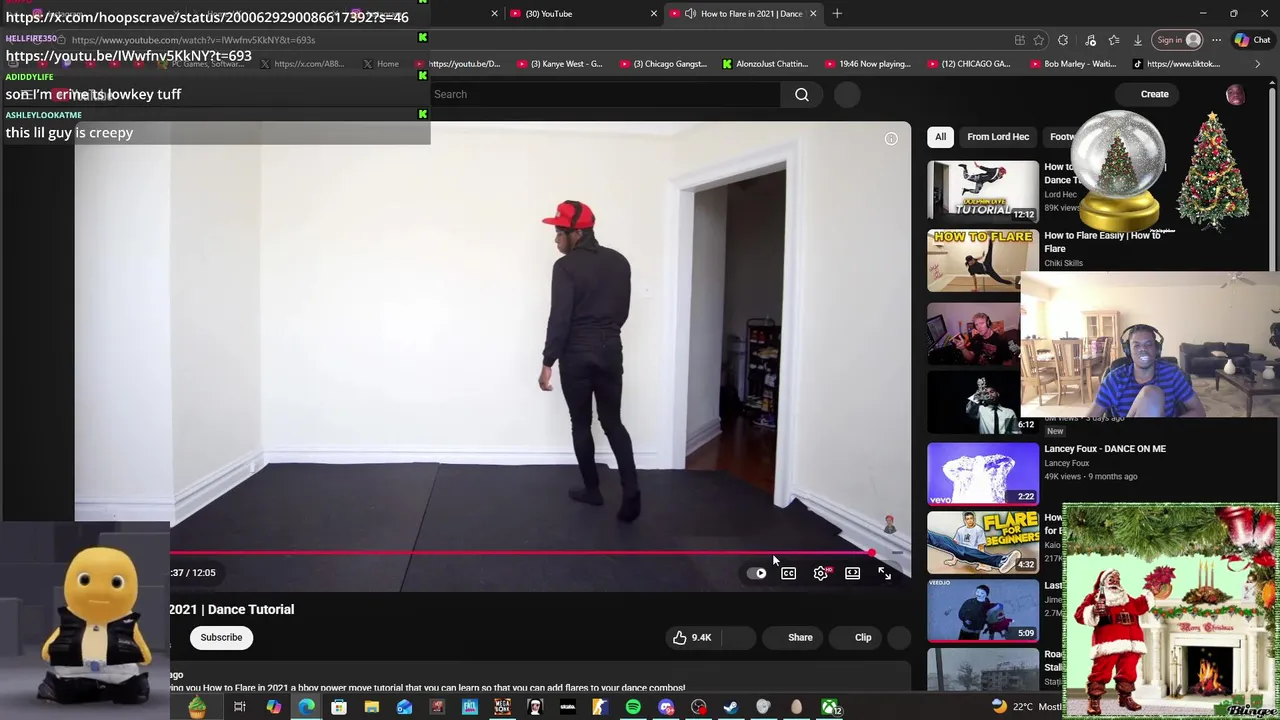Open the 6:12 length video thumbnail
This screenshot has height=720, width=1280.
click(x=983, y=403)
